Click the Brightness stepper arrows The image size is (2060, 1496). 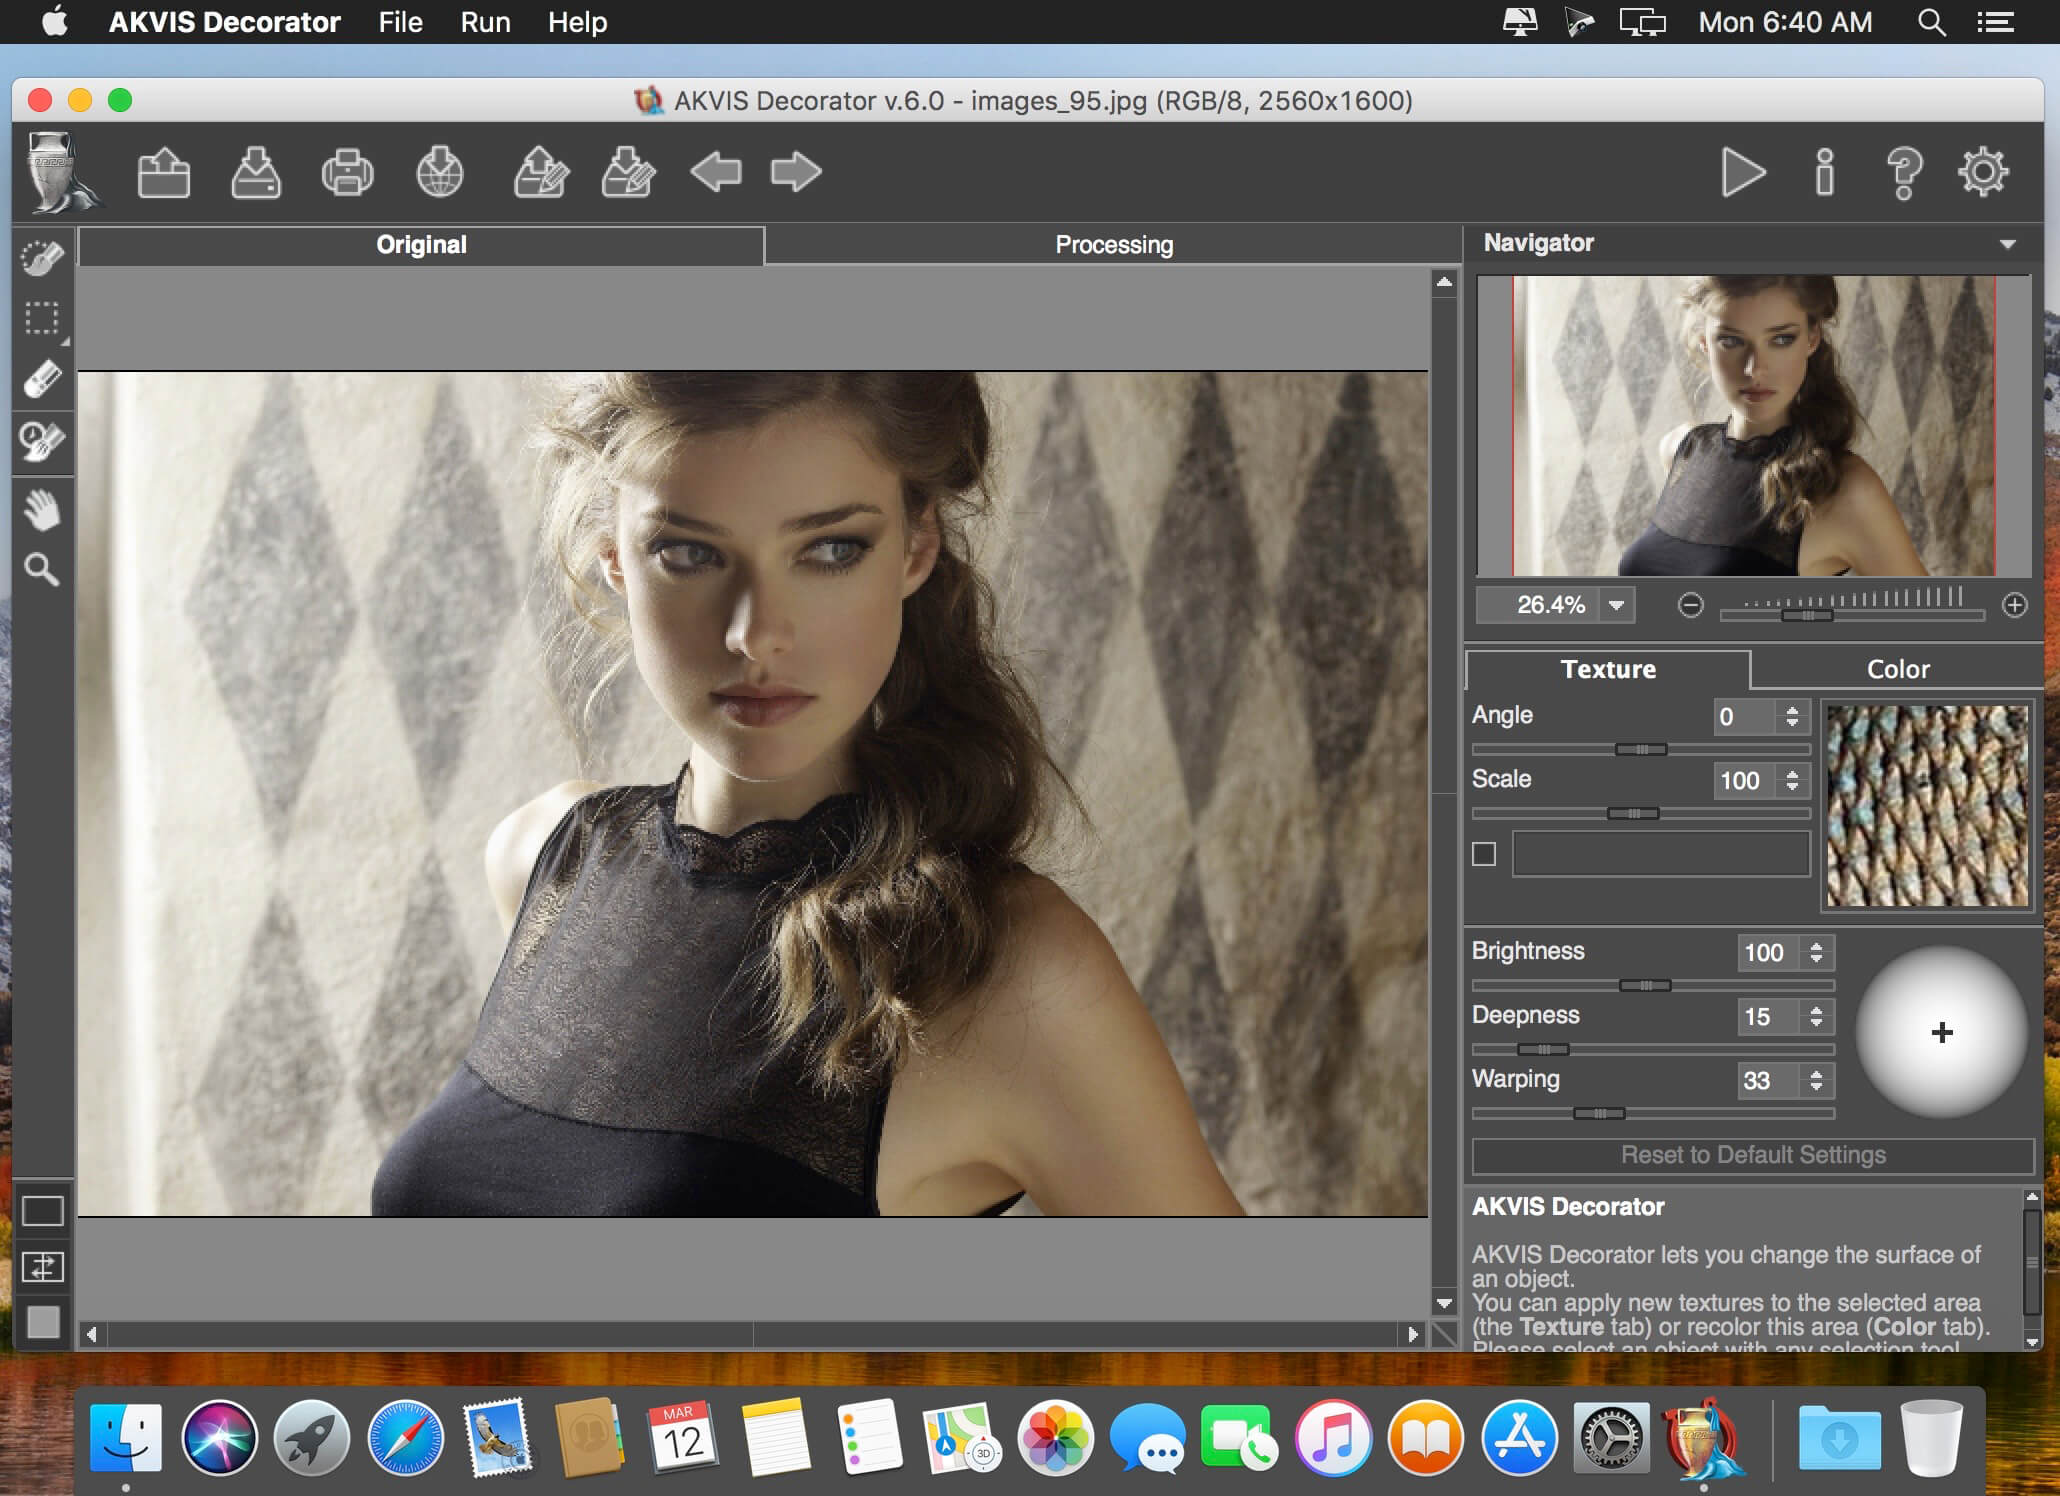click(x=1816, y=953)
